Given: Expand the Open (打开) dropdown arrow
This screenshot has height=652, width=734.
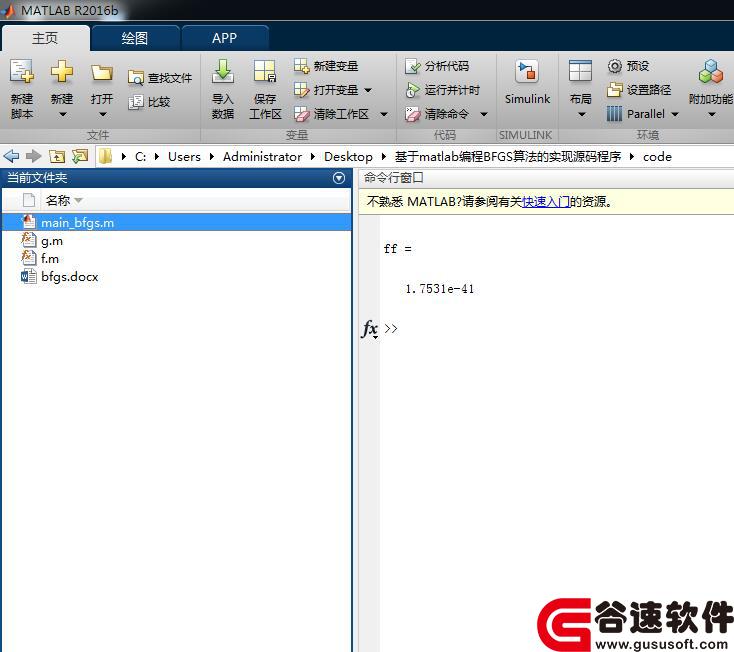Looking at the screenshot, I should pyautogui.click(x=103, y=114).
